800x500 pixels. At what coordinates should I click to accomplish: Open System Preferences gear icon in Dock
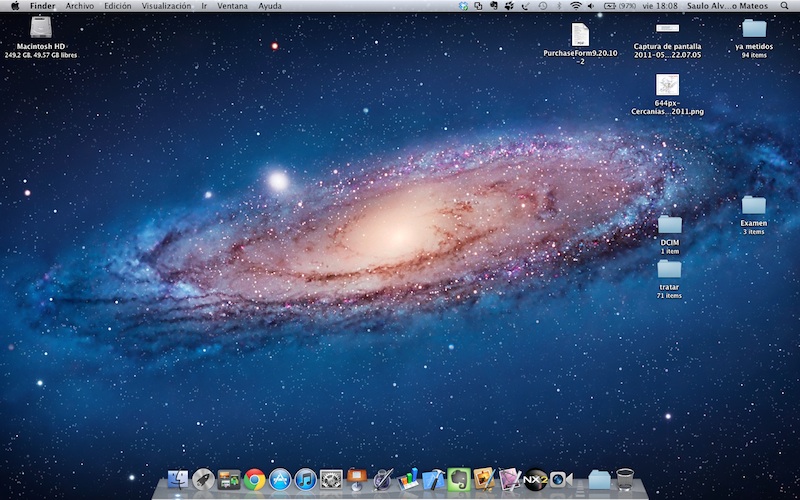pos(331,480)
